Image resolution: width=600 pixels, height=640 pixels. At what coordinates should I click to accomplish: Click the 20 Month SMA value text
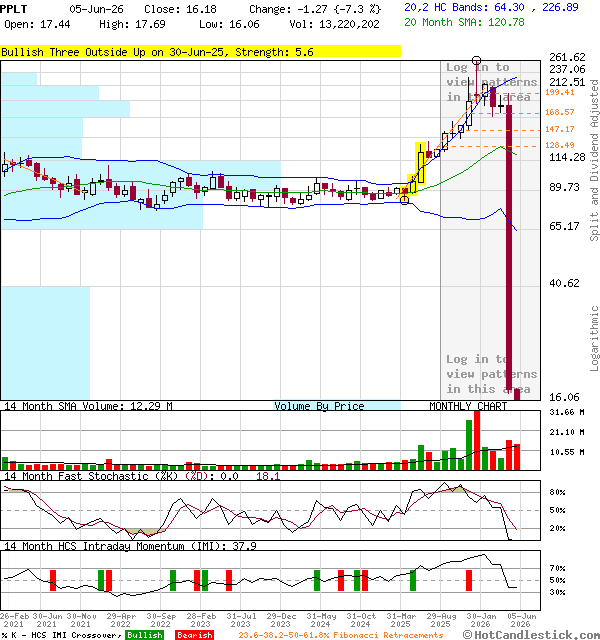click(464, 22)
